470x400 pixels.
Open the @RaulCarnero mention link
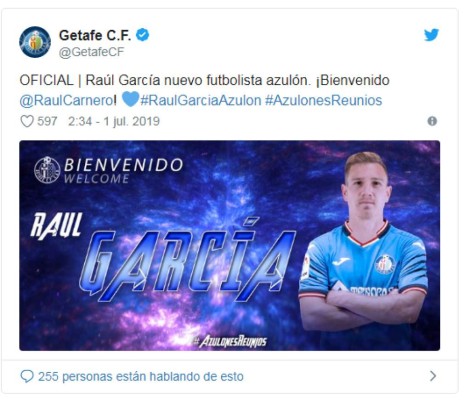click(67, 100)
